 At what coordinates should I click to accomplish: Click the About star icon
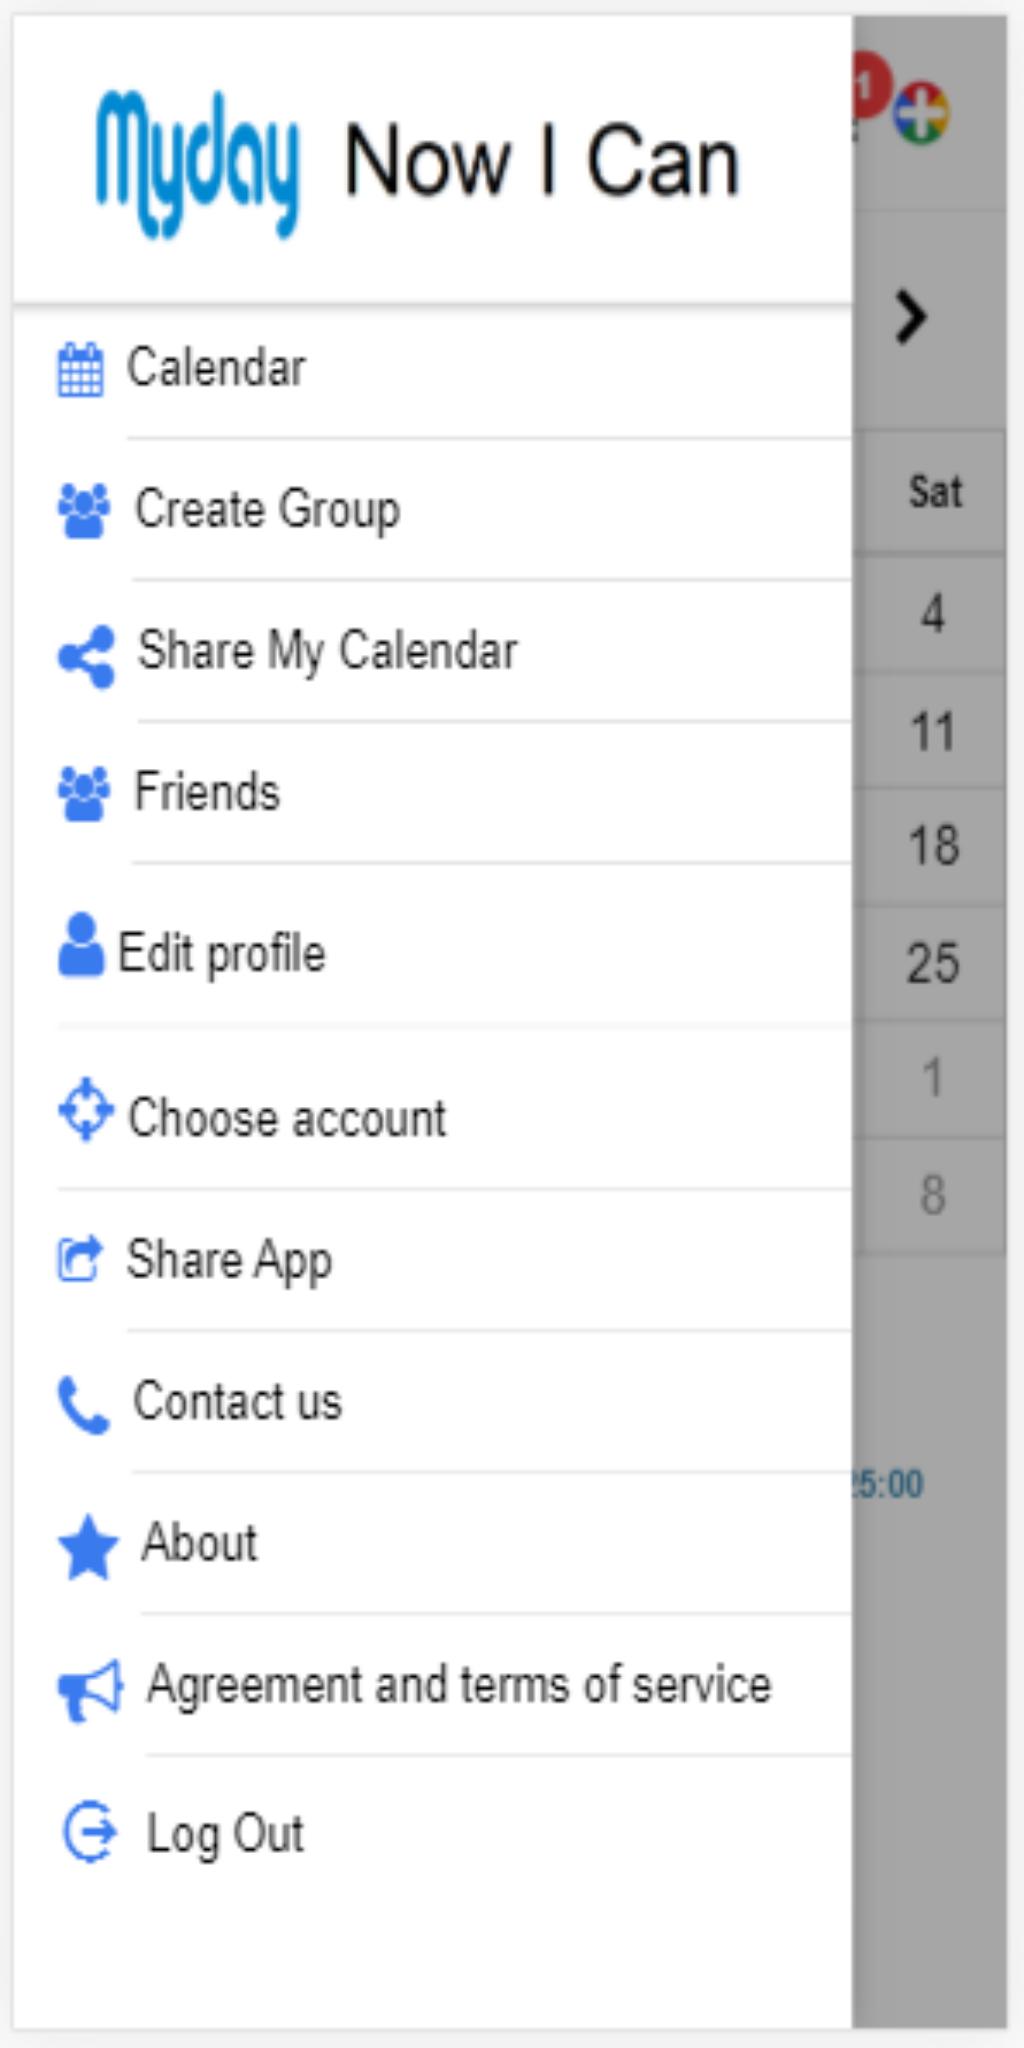tap(88, 1547)
